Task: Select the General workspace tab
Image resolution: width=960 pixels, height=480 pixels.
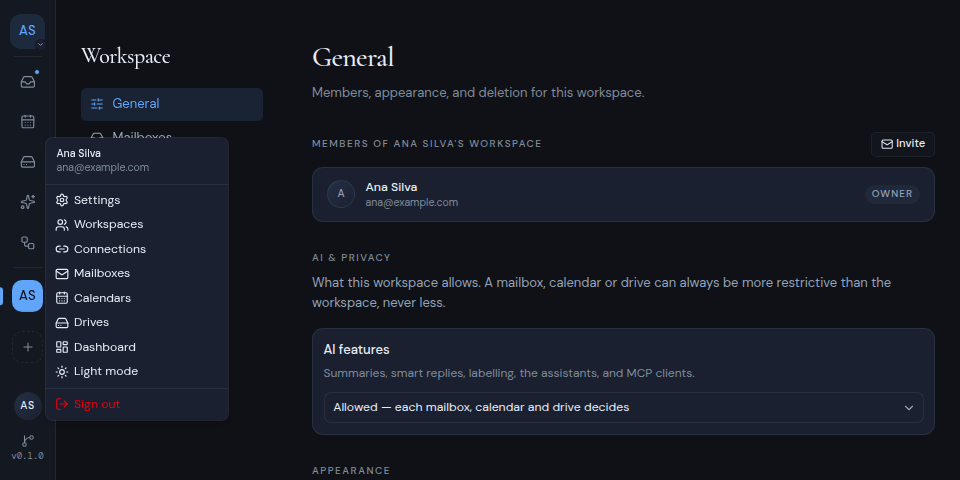Action: pyautogui.click(x=172, y=104)
